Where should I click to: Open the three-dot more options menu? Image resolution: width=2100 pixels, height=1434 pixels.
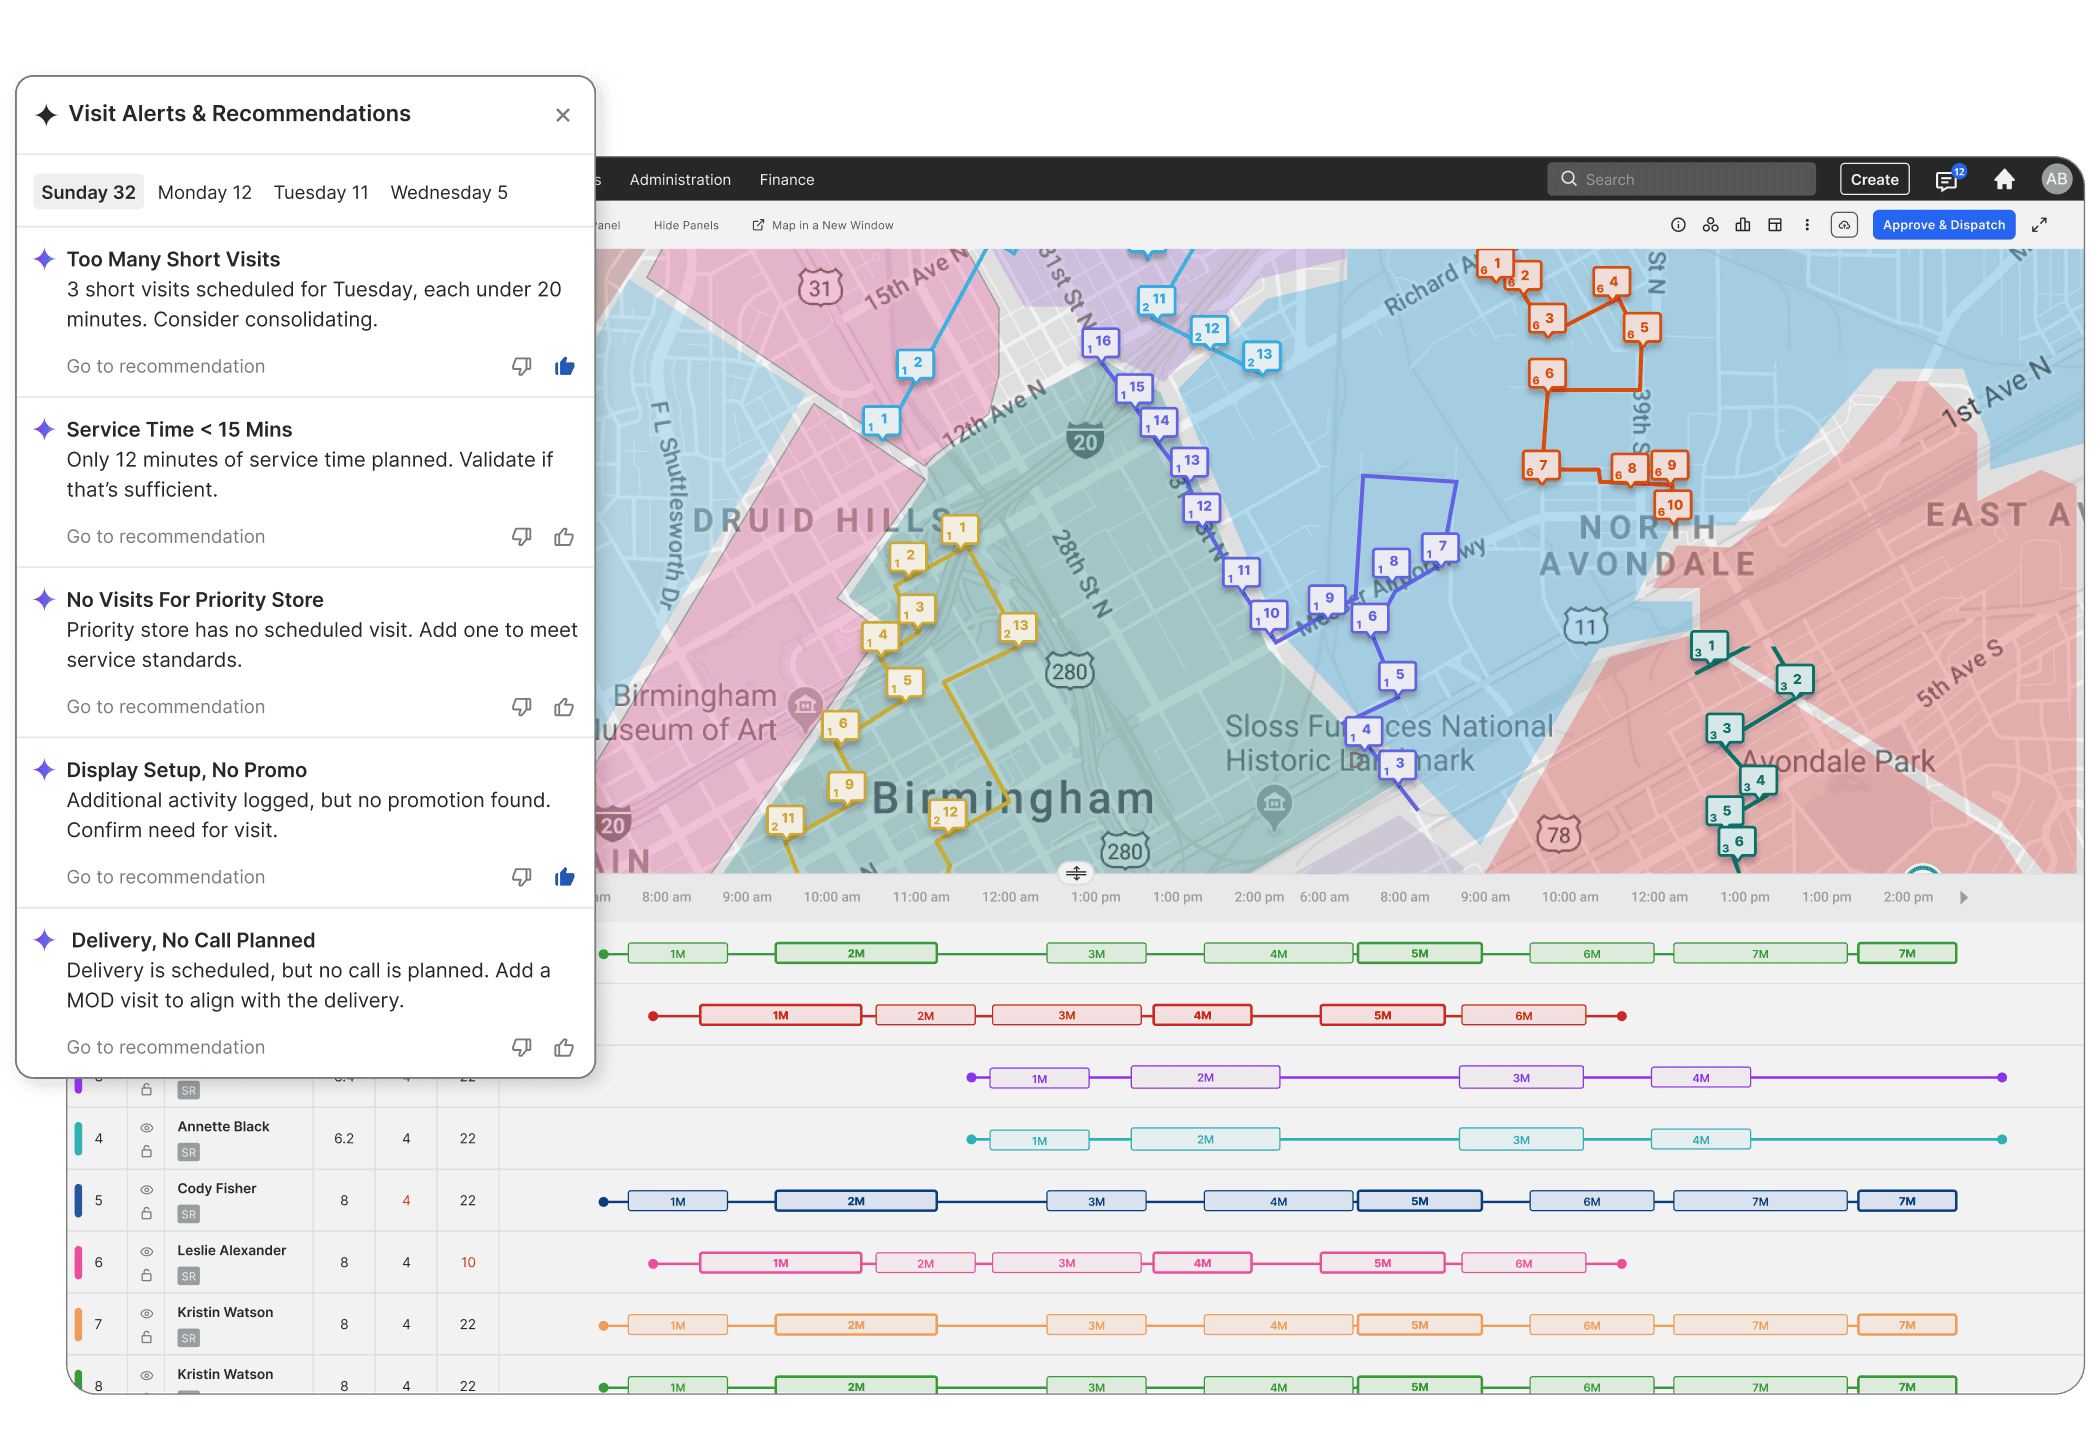point(1807,225)
